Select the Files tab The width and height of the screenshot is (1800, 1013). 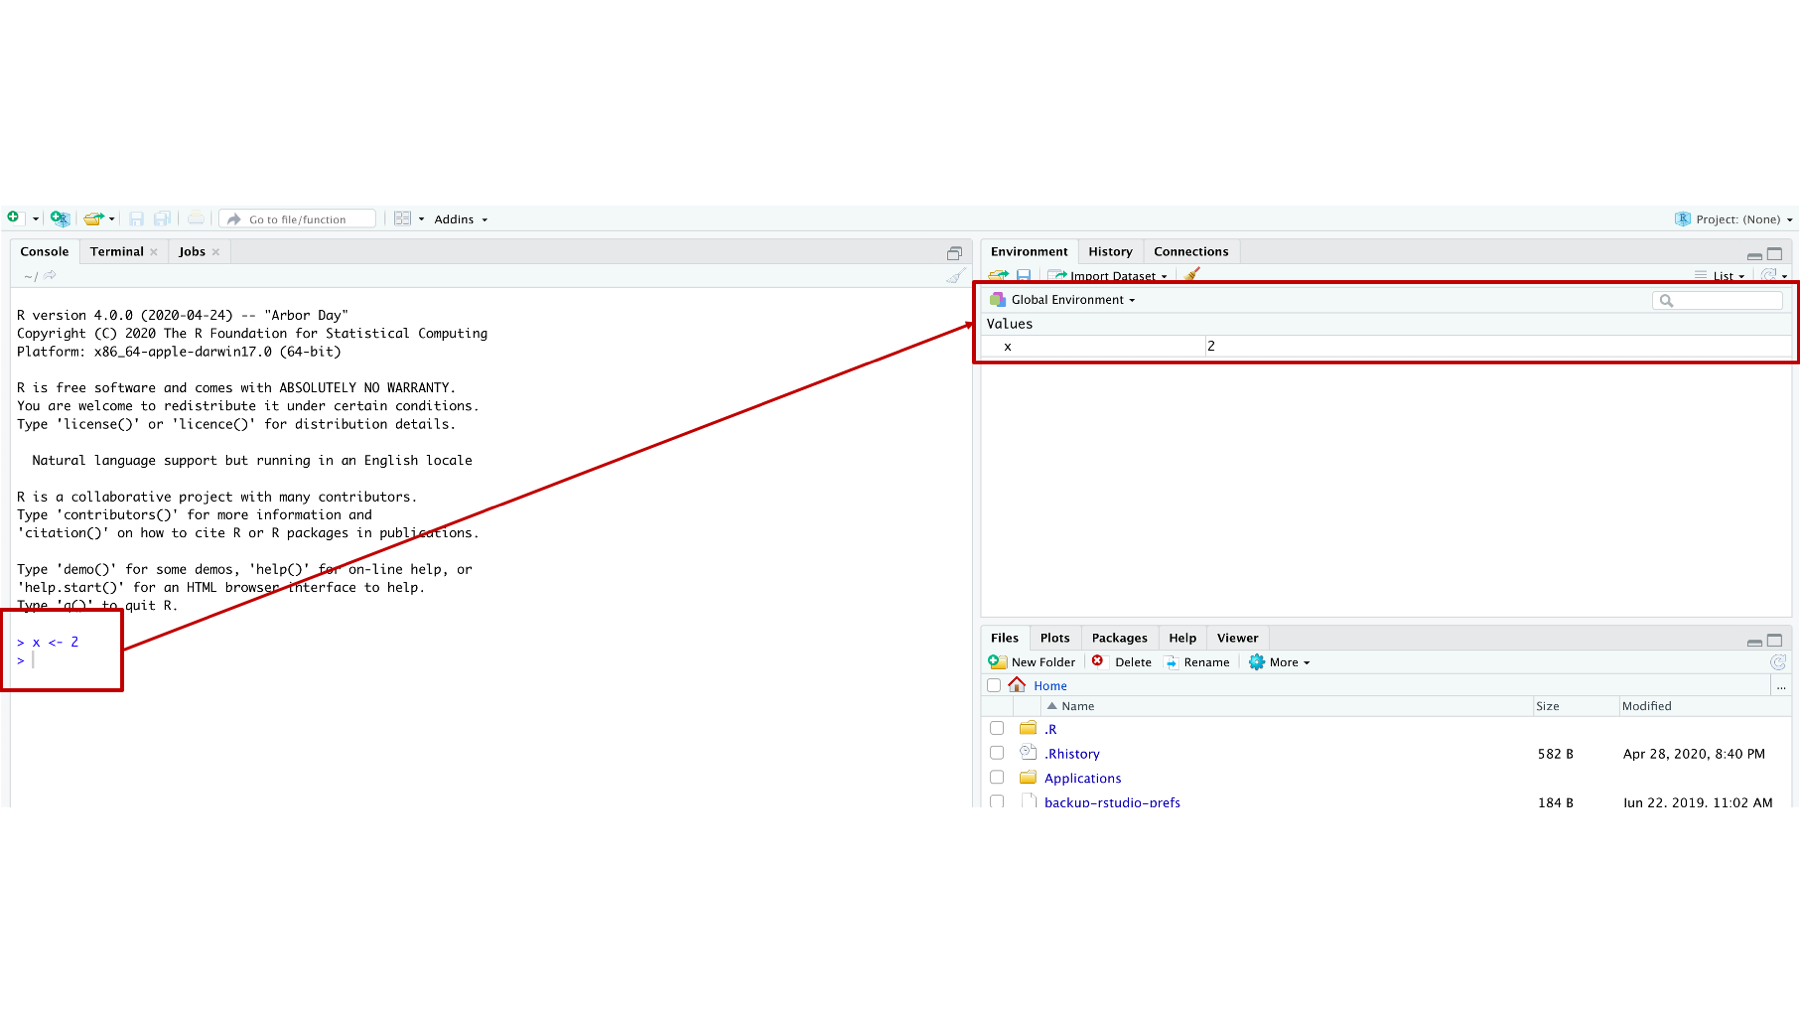tap(1004, 638)
